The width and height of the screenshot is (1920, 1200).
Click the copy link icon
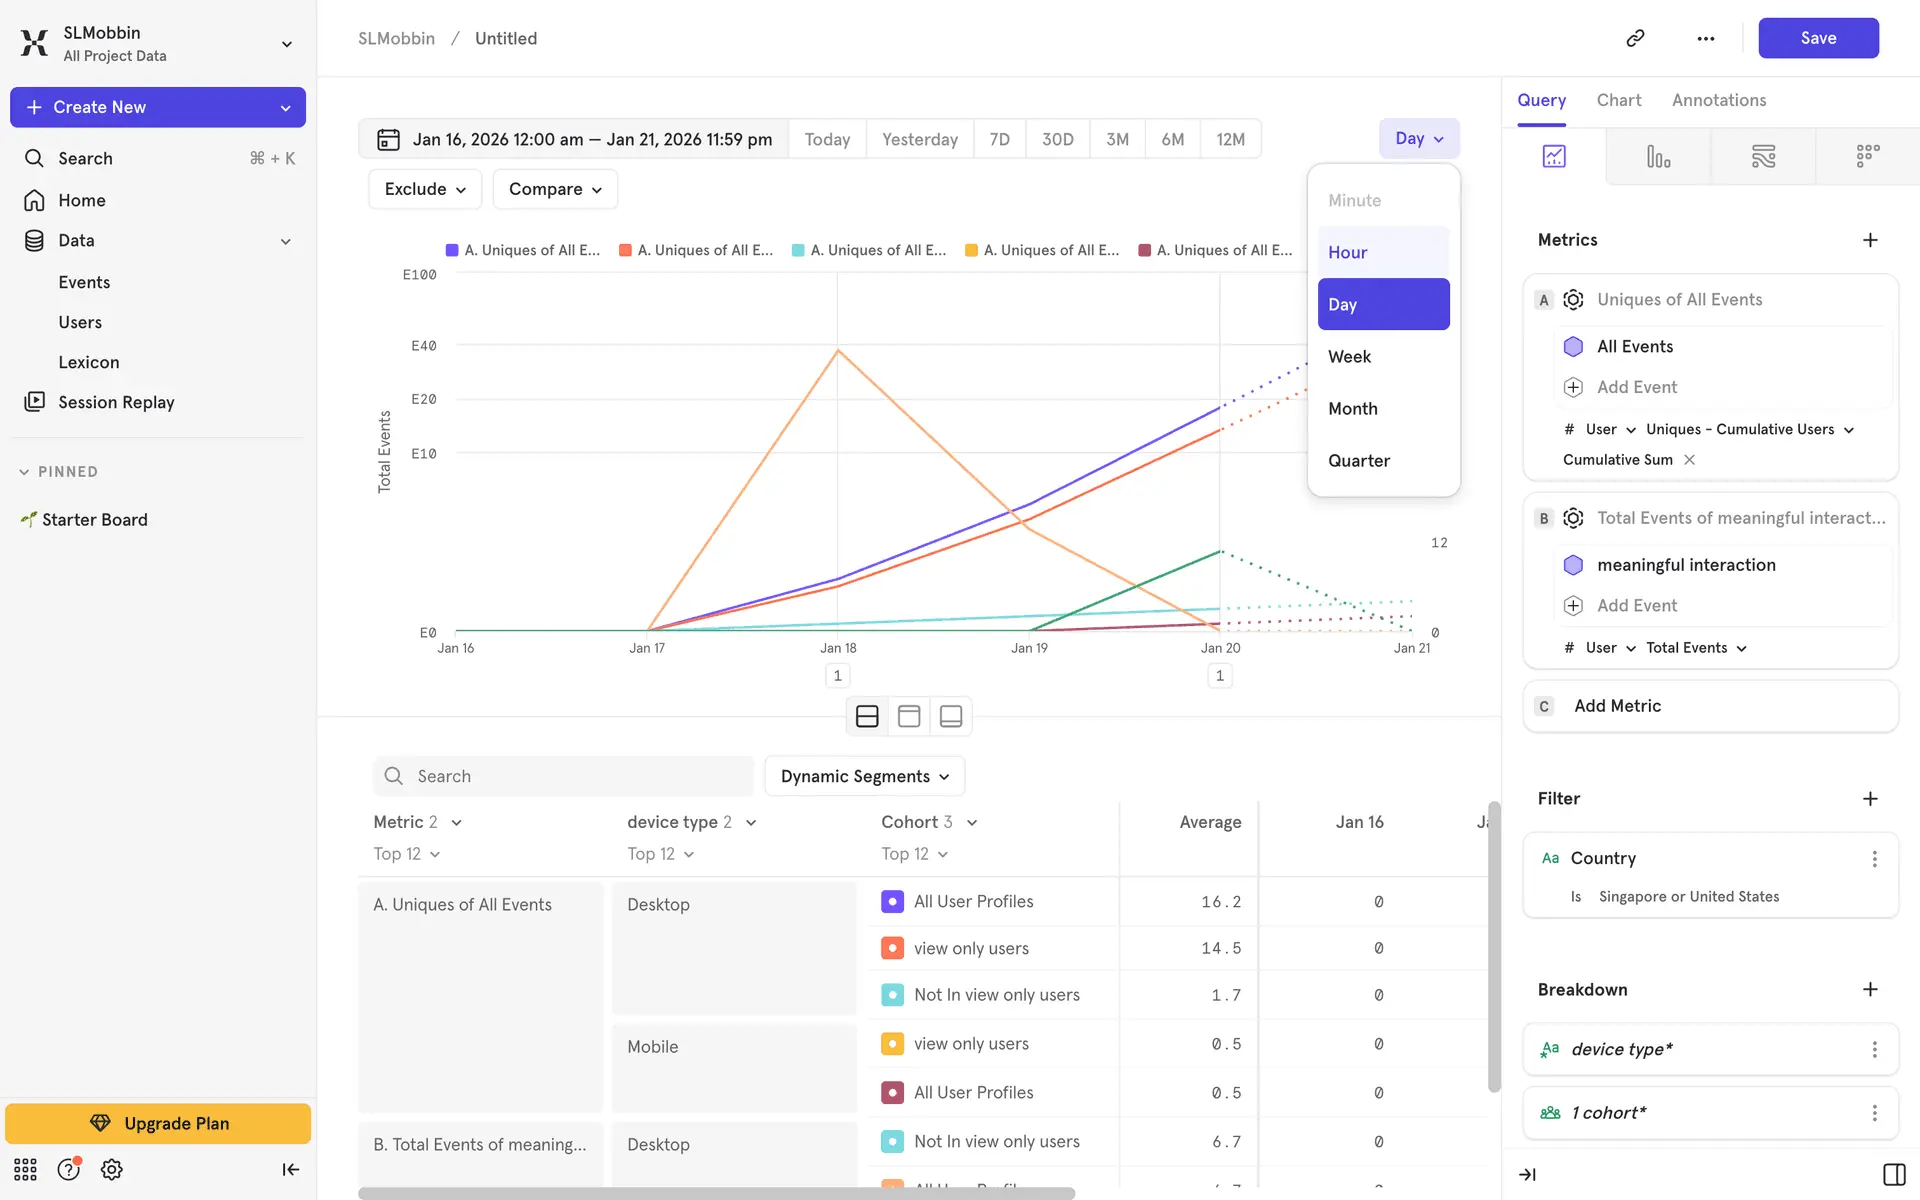click(x=1635, y=38)
